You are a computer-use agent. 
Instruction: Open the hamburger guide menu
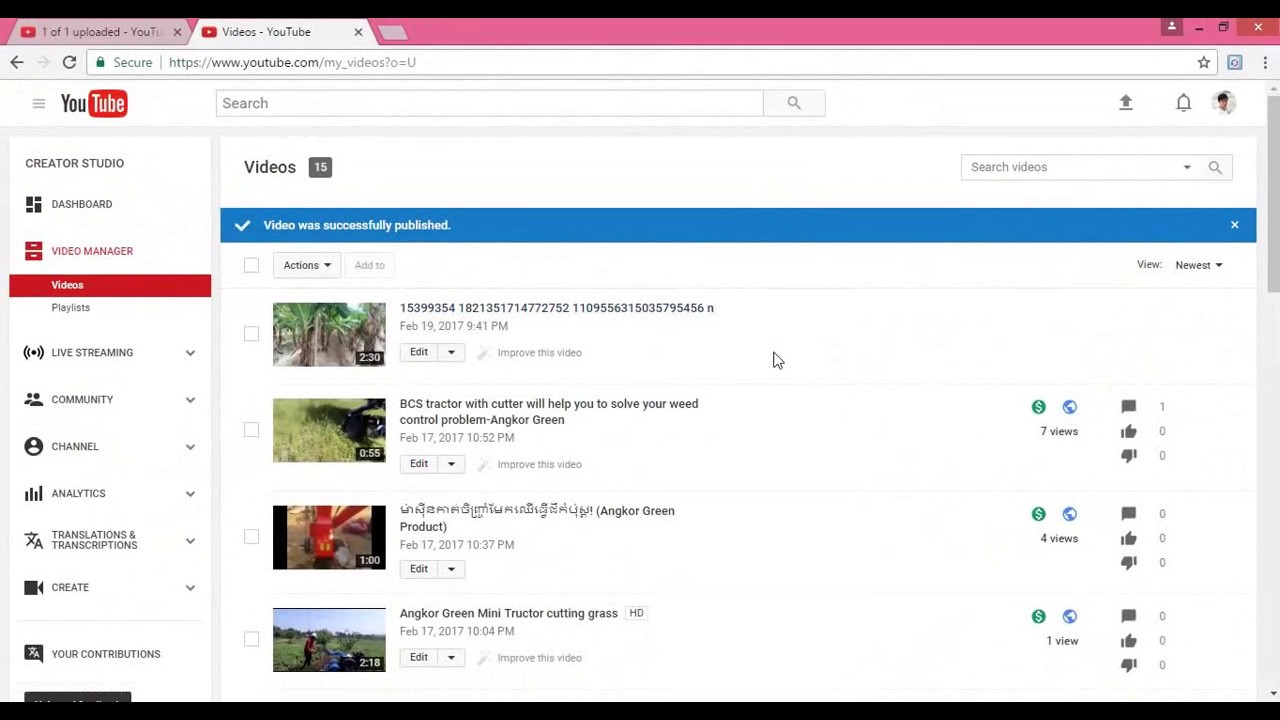click(38, 103)
